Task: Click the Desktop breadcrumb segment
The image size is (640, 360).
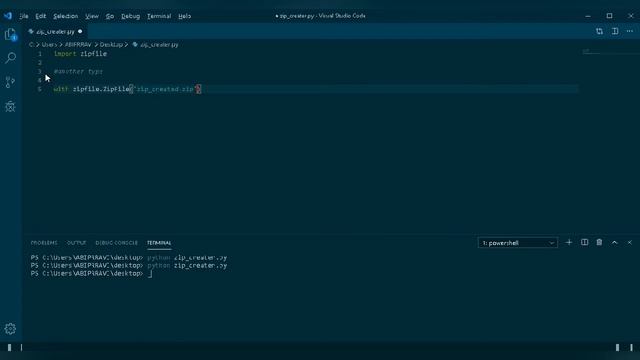Action: pyautogui.click(x=111, y=44)
